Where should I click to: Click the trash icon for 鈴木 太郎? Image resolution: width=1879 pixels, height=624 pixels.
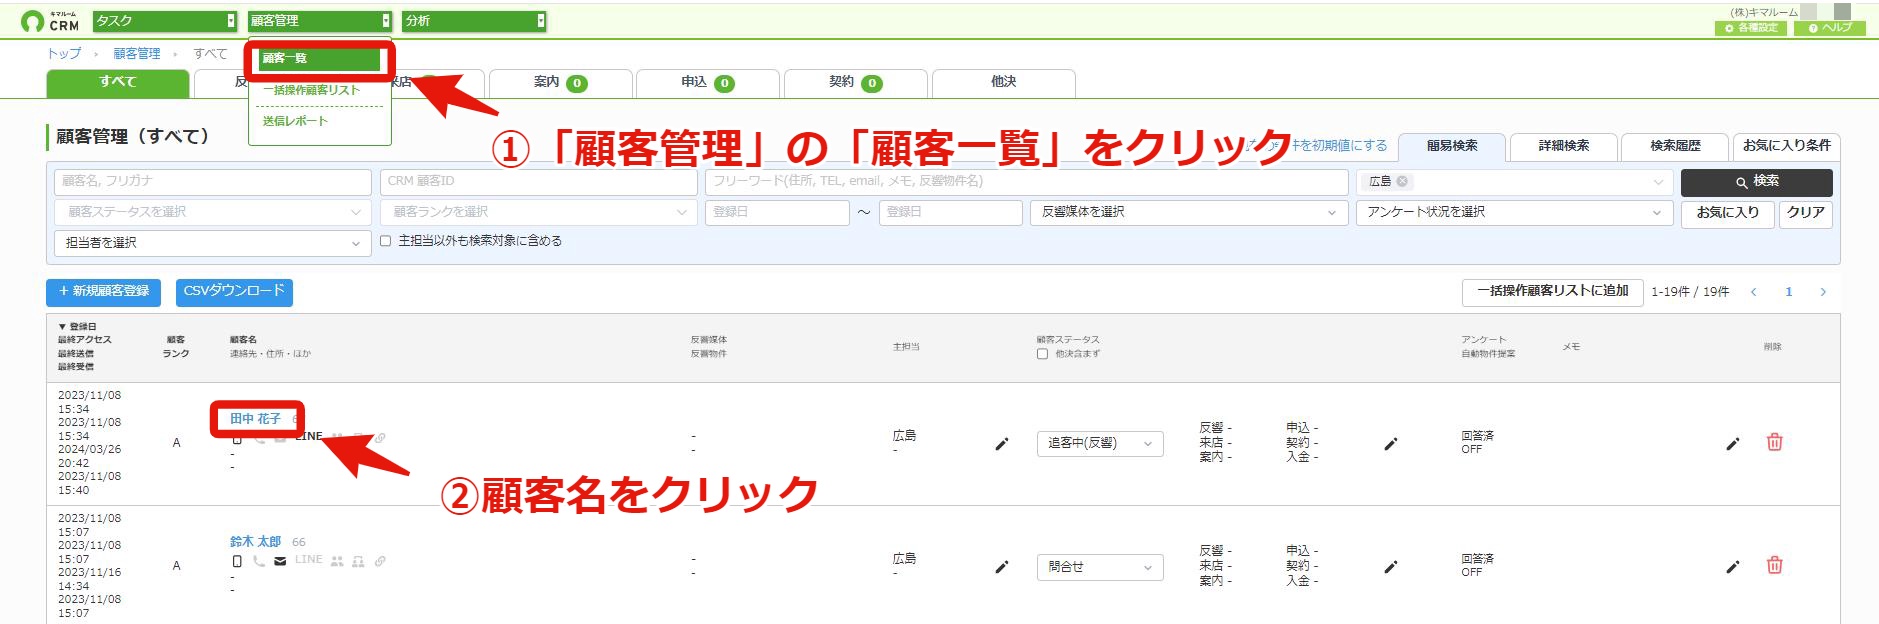(1774, 565)
